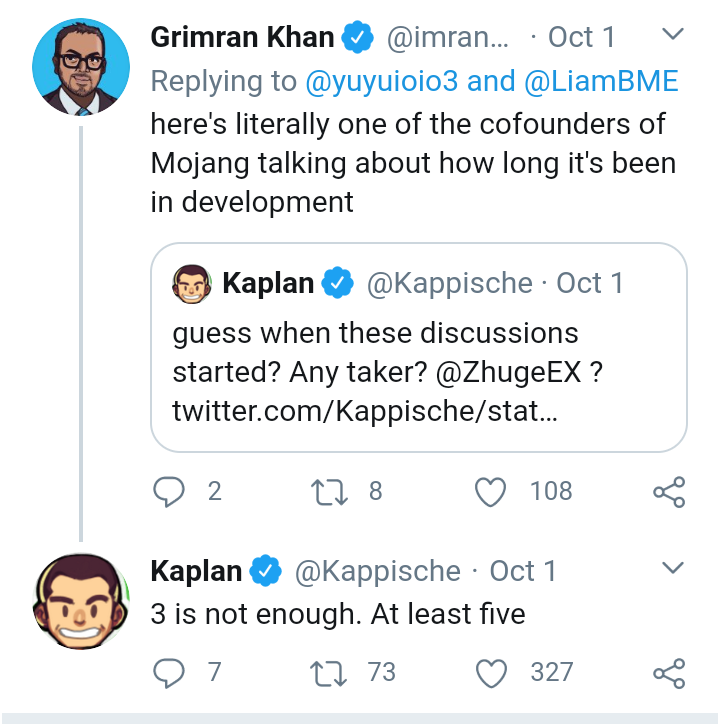Screen dimensions: 720x724
Task: Share Kaplan's '3 is not enough' tweet
Action: coord(669,673)
